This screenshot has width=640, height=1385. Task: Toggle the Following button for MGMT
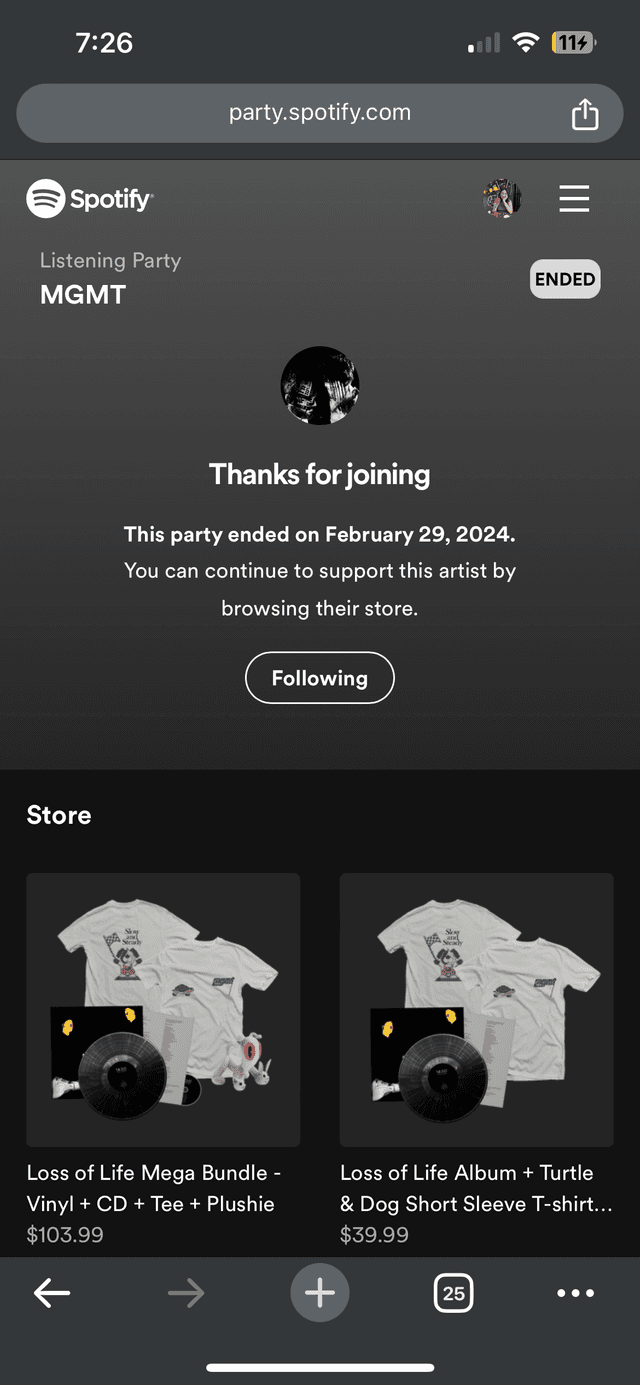click(320, 678)
